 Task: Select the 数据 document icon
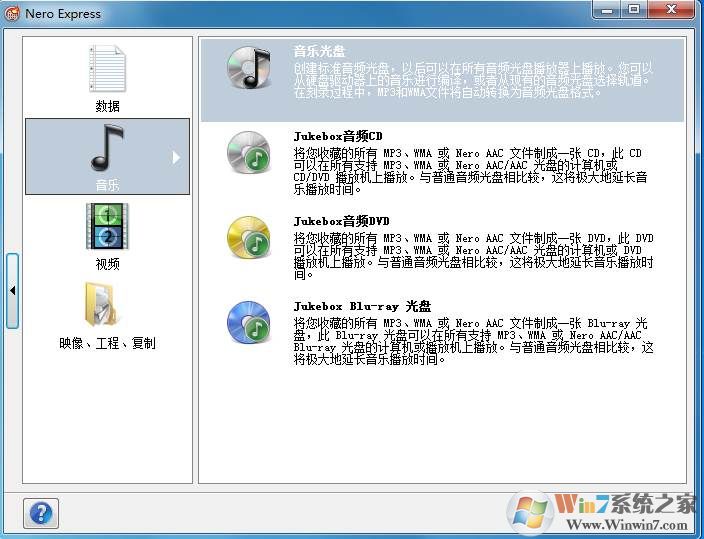pyautogui.click(x=107, y=70)
